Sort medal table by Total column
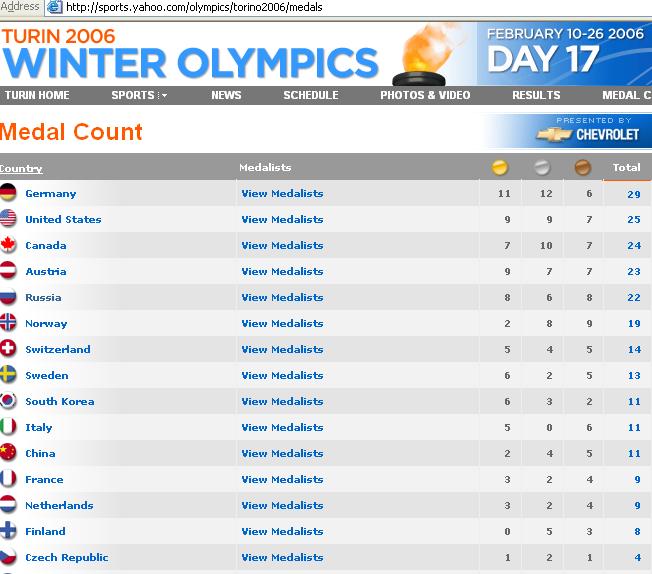The image size is (652, 574). (x=626, y=167)
